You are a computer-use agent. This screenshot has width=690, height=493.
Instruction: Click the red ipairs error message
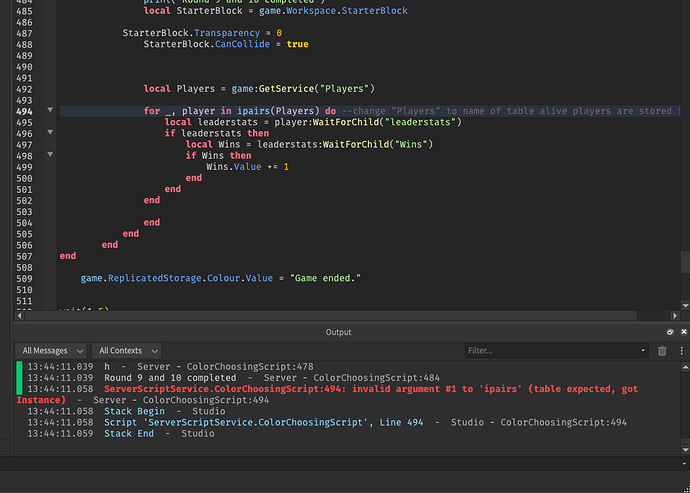point(327,394)
